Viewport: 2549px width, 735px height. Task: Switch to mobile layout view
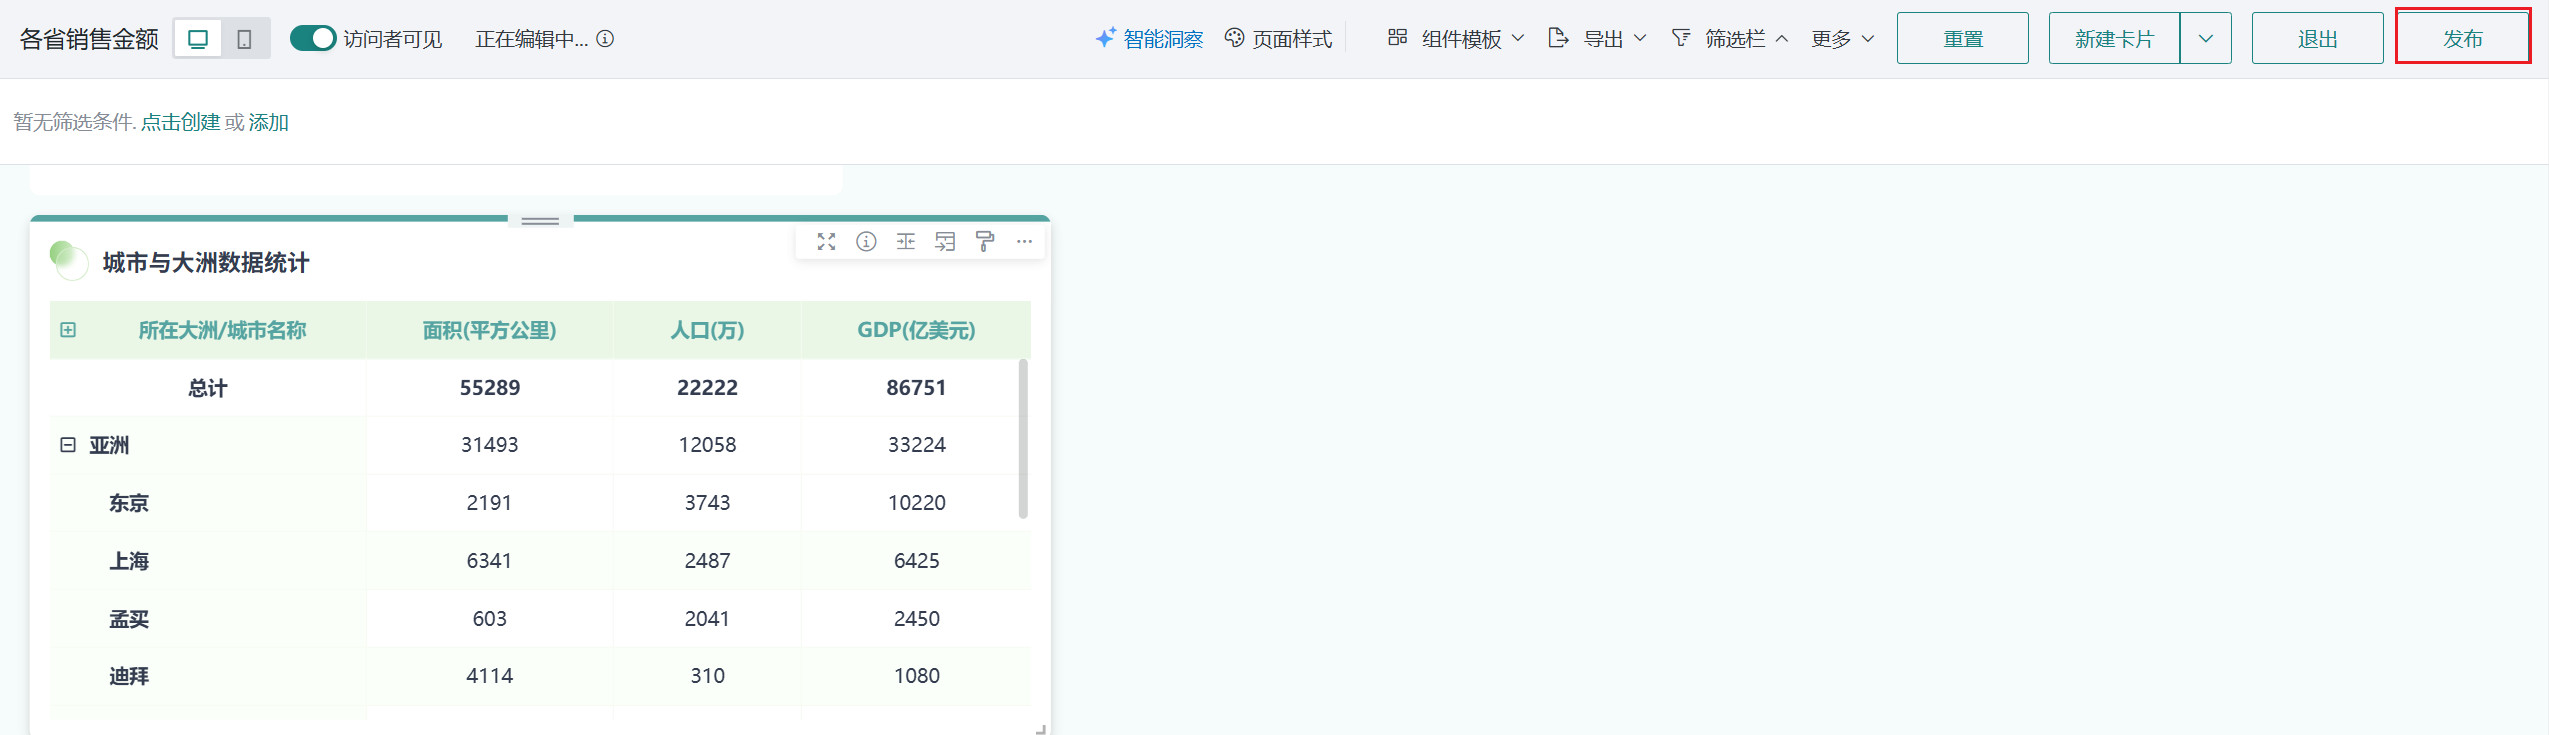click(244, 39)
